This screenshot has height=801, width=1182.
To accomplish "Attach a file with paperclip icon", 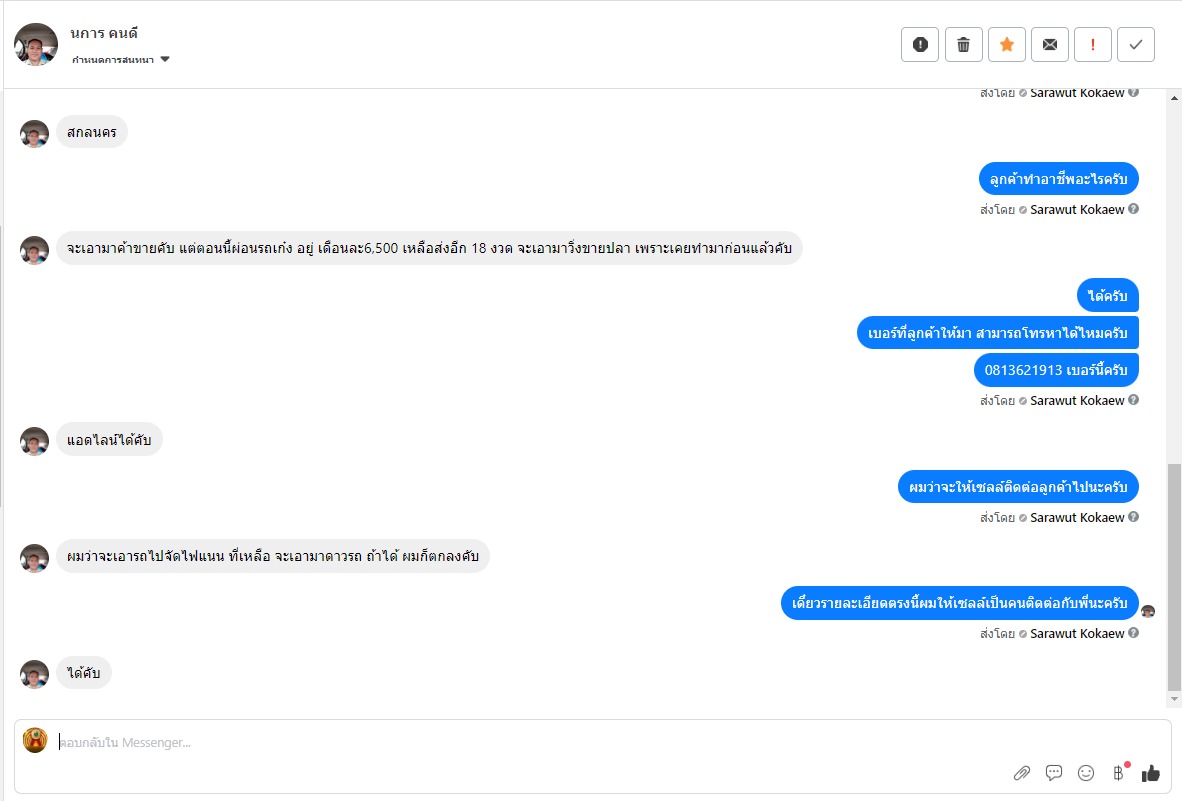I will (x=1021, y=773).
